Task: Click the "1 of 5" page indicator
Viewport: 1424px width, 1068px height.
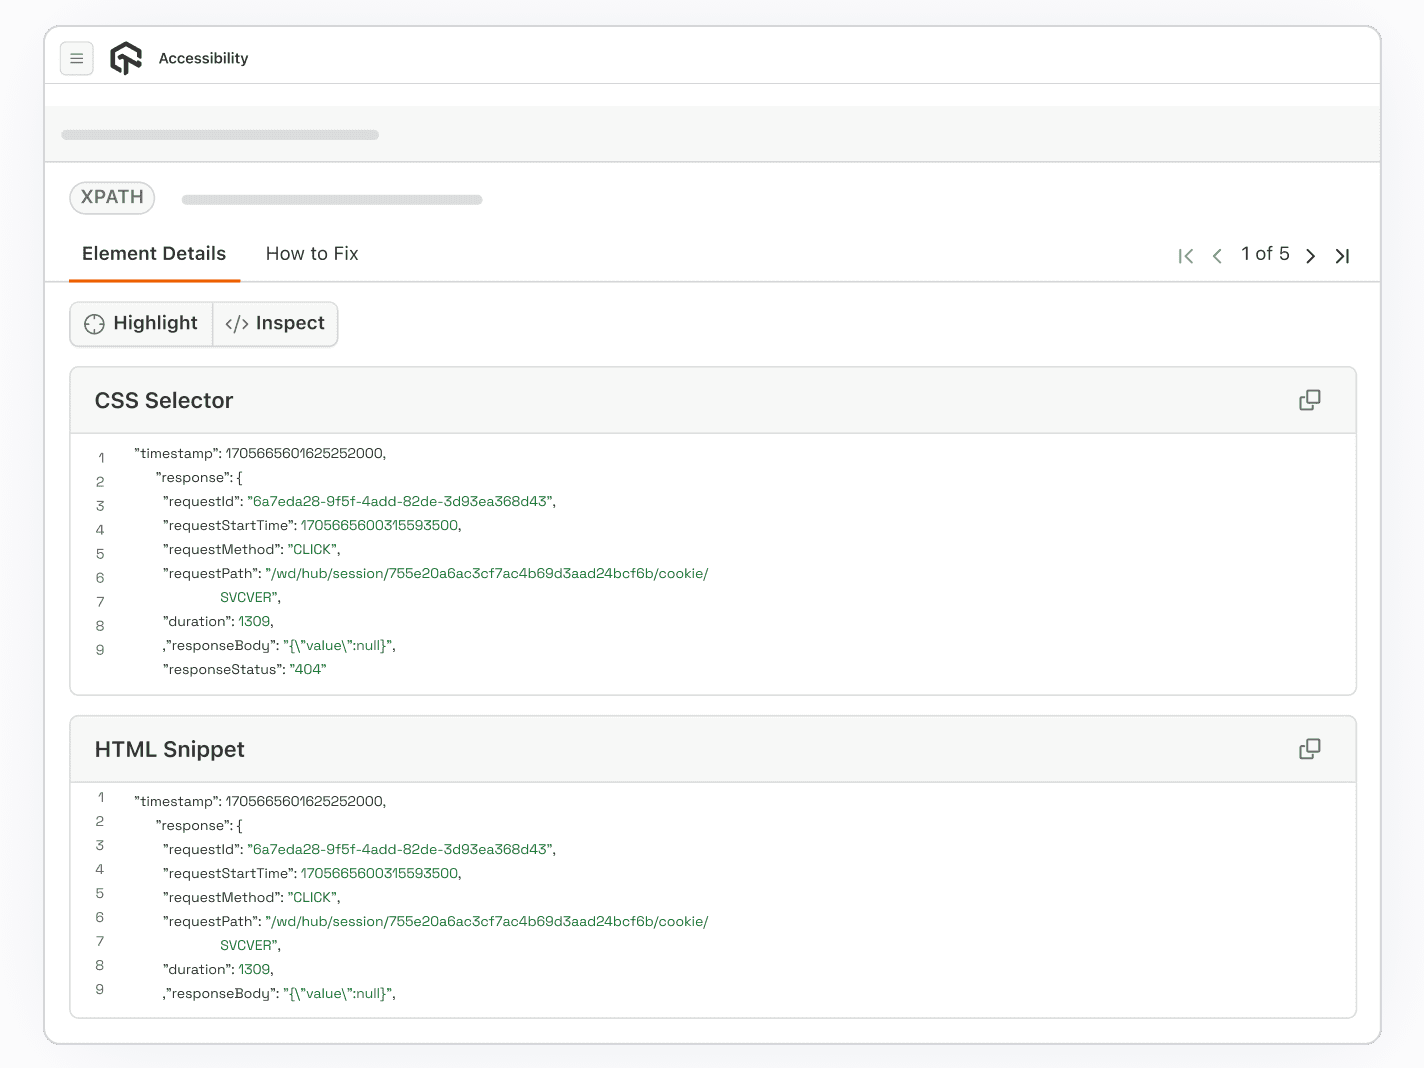Action: [x=1265, y=254]
